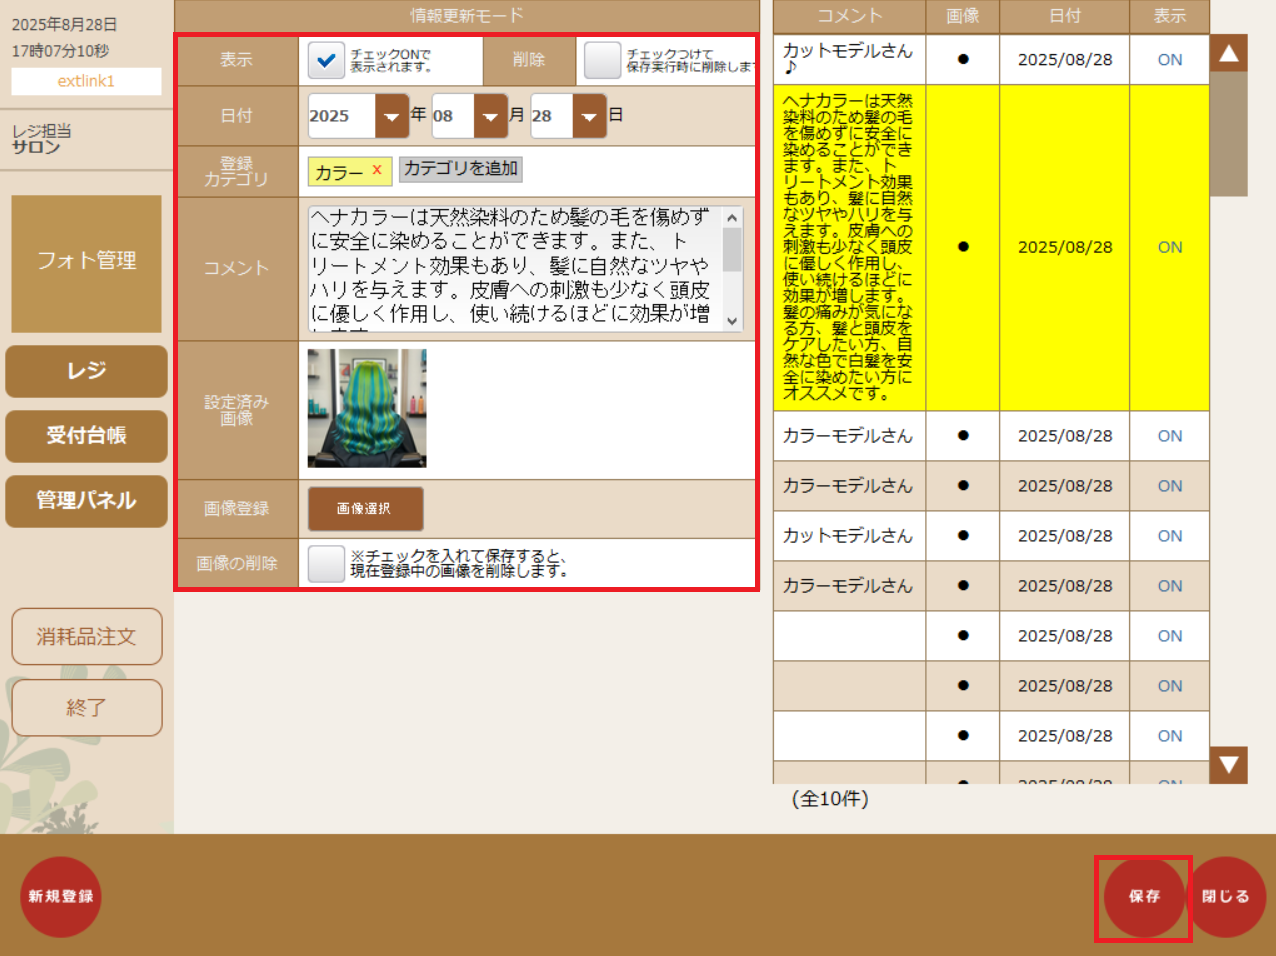Open the 管理パネル admin panel

point(85,501)
